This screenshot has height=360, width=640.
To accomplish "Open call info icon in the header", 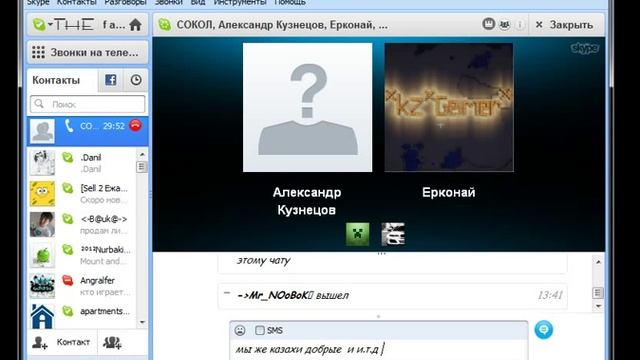I will point(520,24).
